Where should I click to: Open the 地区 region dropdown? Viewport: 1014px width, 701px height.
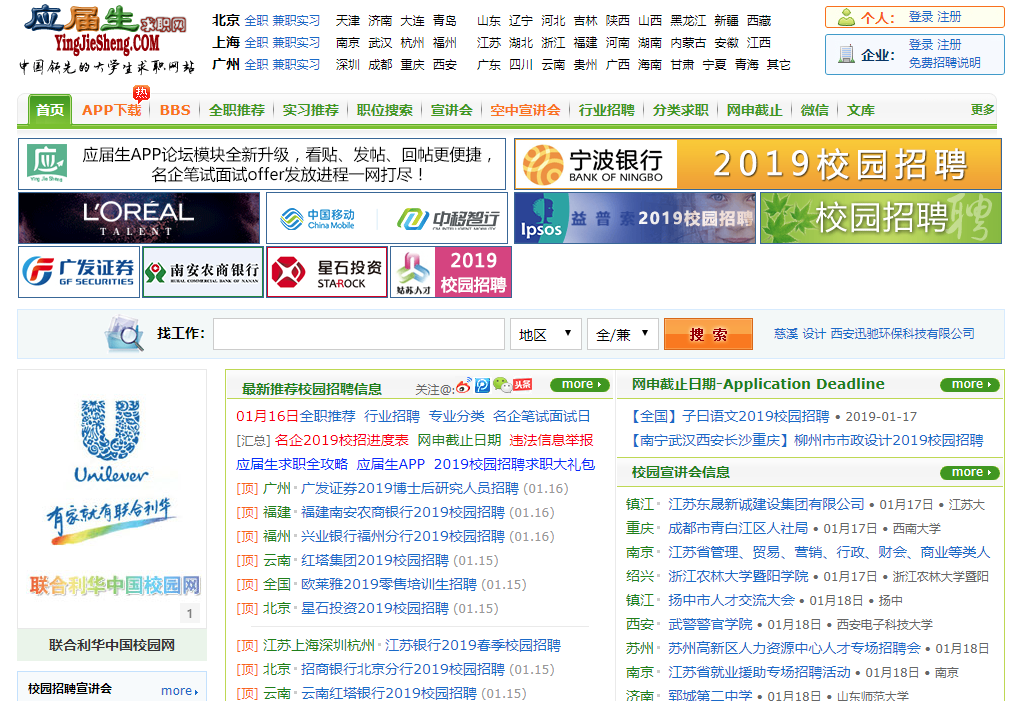[545, 334]
